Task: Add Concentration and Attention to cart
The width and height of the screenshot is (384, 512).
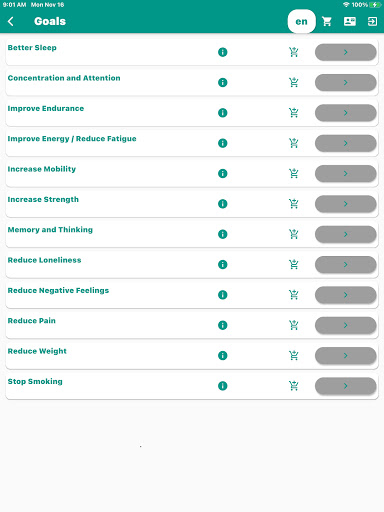Action: click(x=294, y=82)
